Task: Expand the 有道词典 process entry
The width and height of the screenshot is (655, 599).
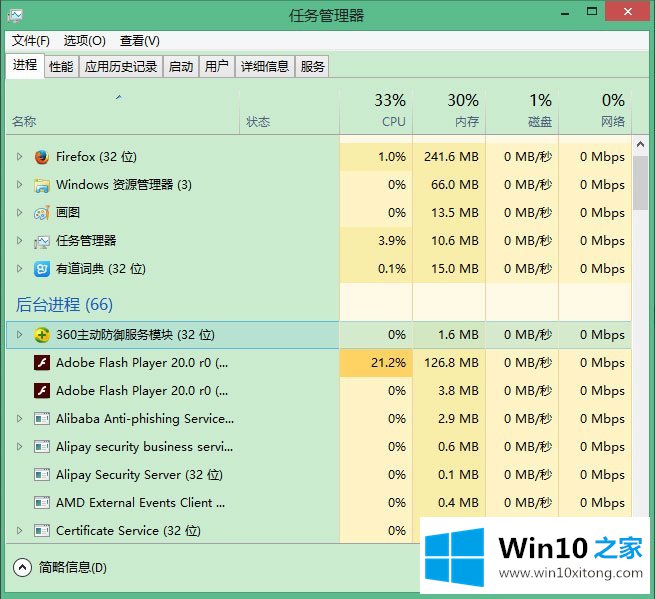Action: point(19,269)
